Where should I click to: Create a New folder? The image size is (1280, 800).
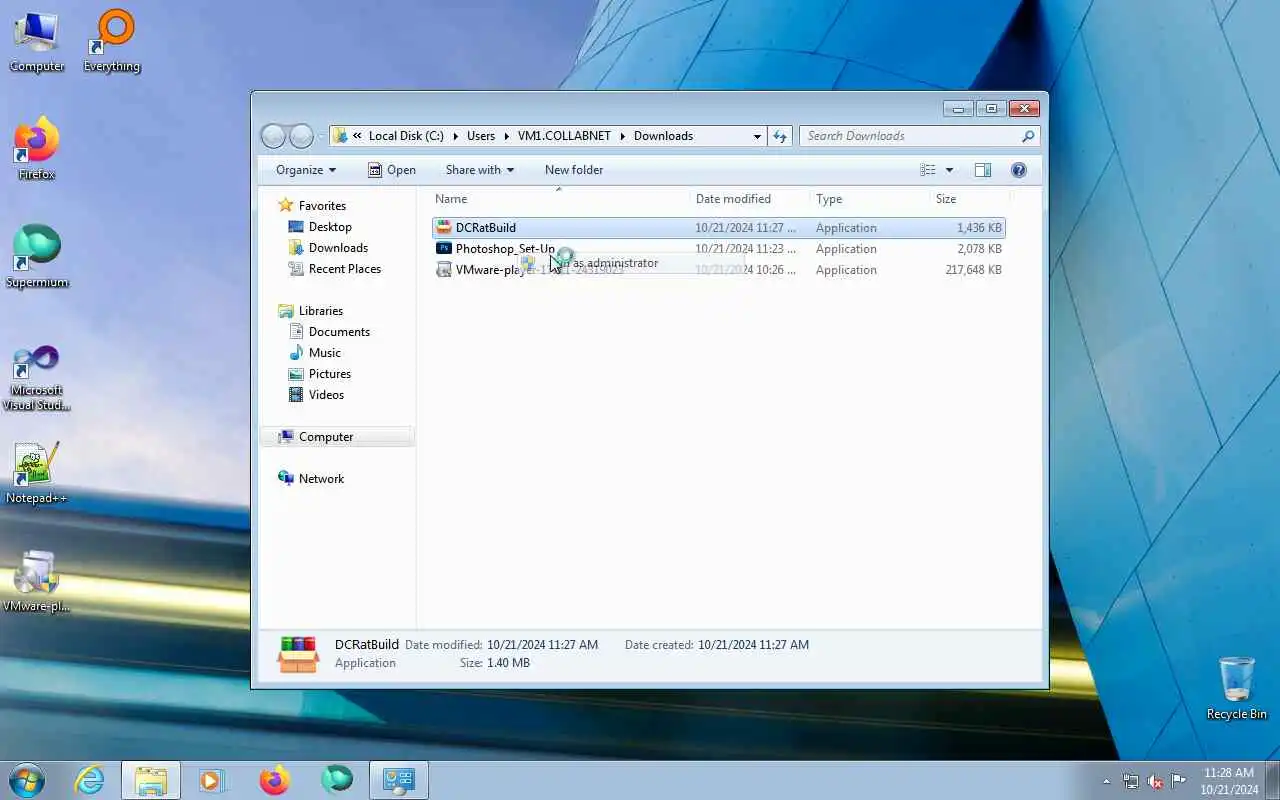tap(574, 170)
